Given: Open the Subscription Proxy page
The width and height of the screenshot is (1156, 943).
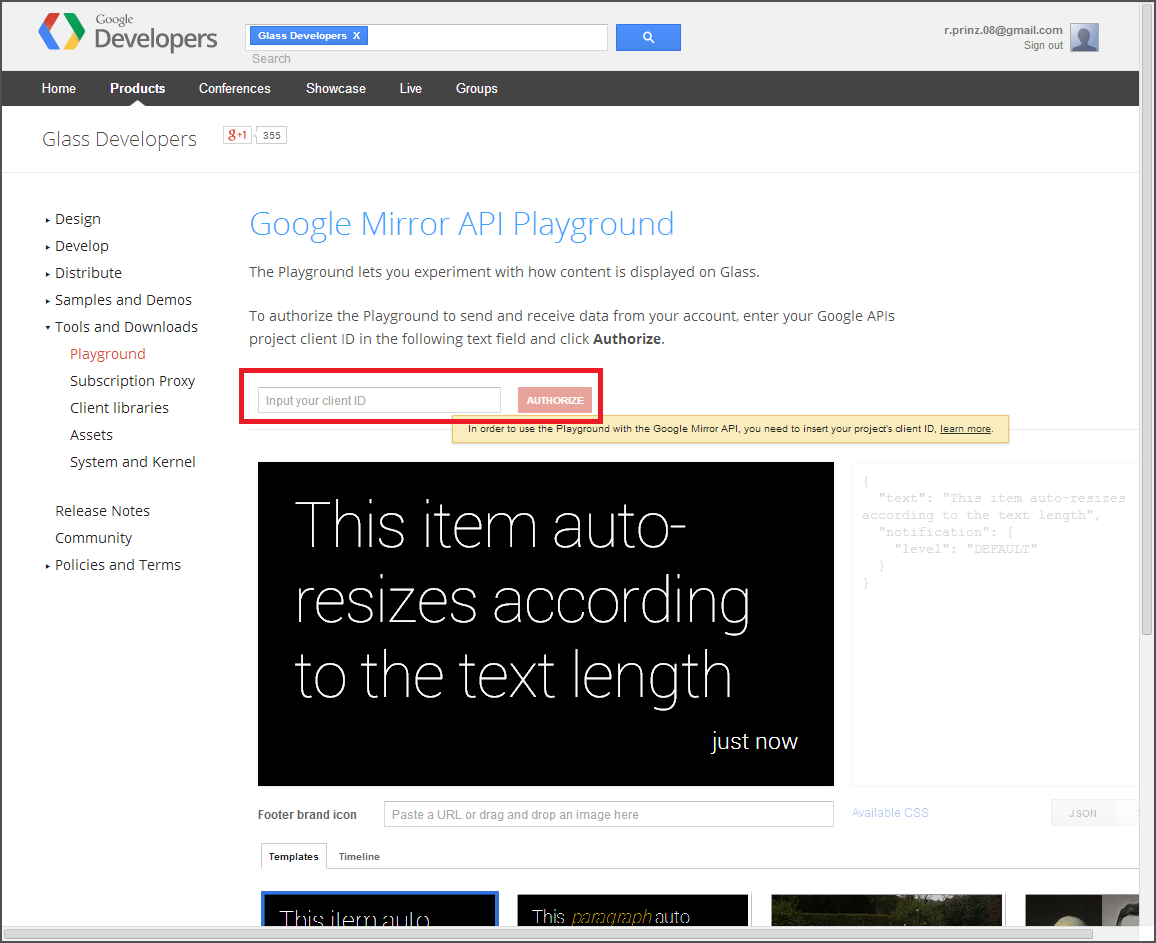Looking at the screenshot, I should [133, 381].
